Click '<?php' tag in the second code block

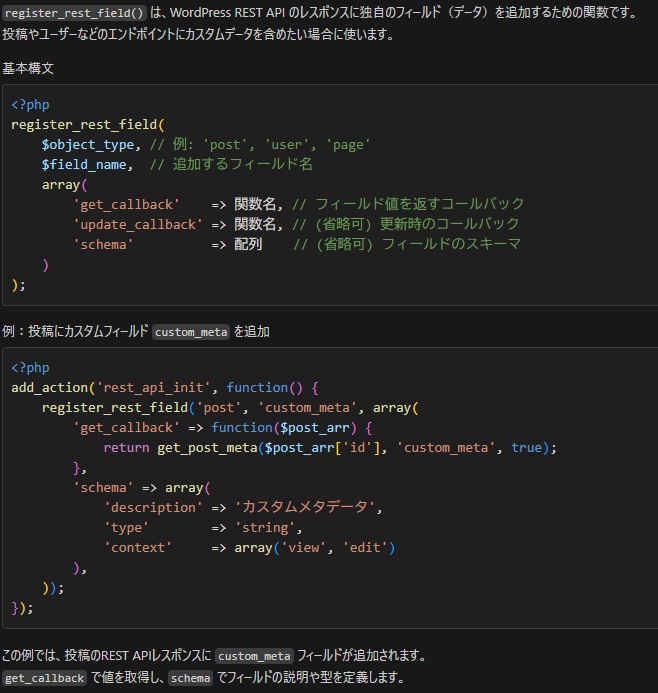click(x=30, y=368)
